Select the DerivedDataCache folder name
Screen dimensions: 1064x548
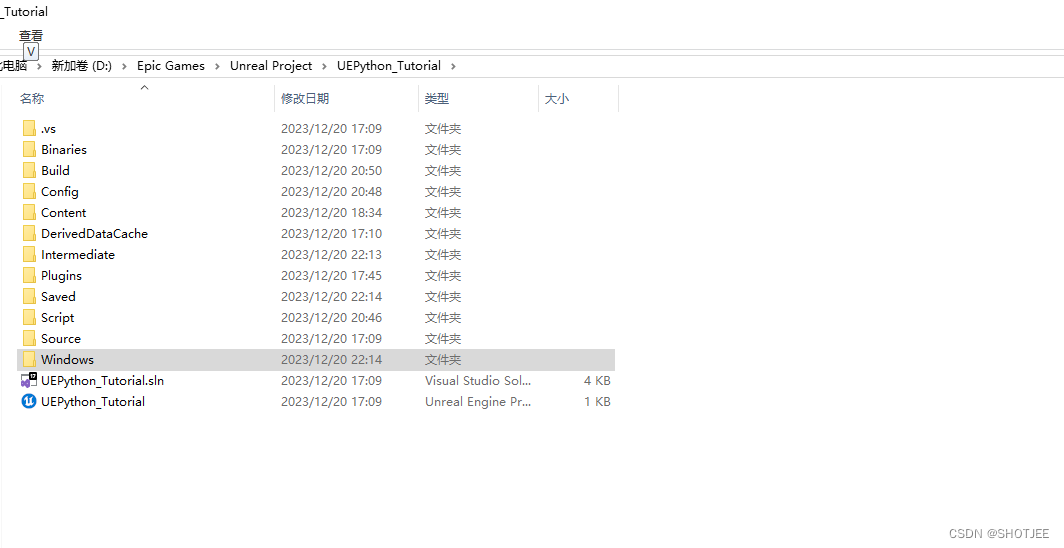94,234
